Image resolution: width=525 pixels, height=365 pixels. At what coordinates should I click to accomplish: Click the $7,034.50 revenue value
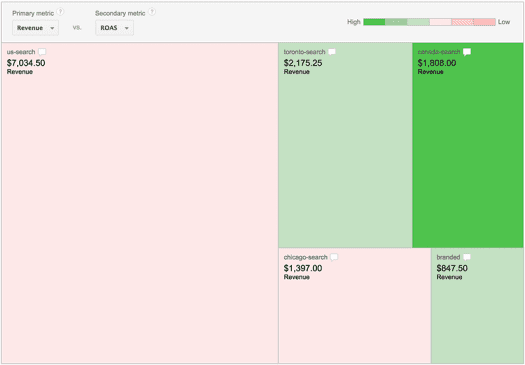click(x=26, y=63)
